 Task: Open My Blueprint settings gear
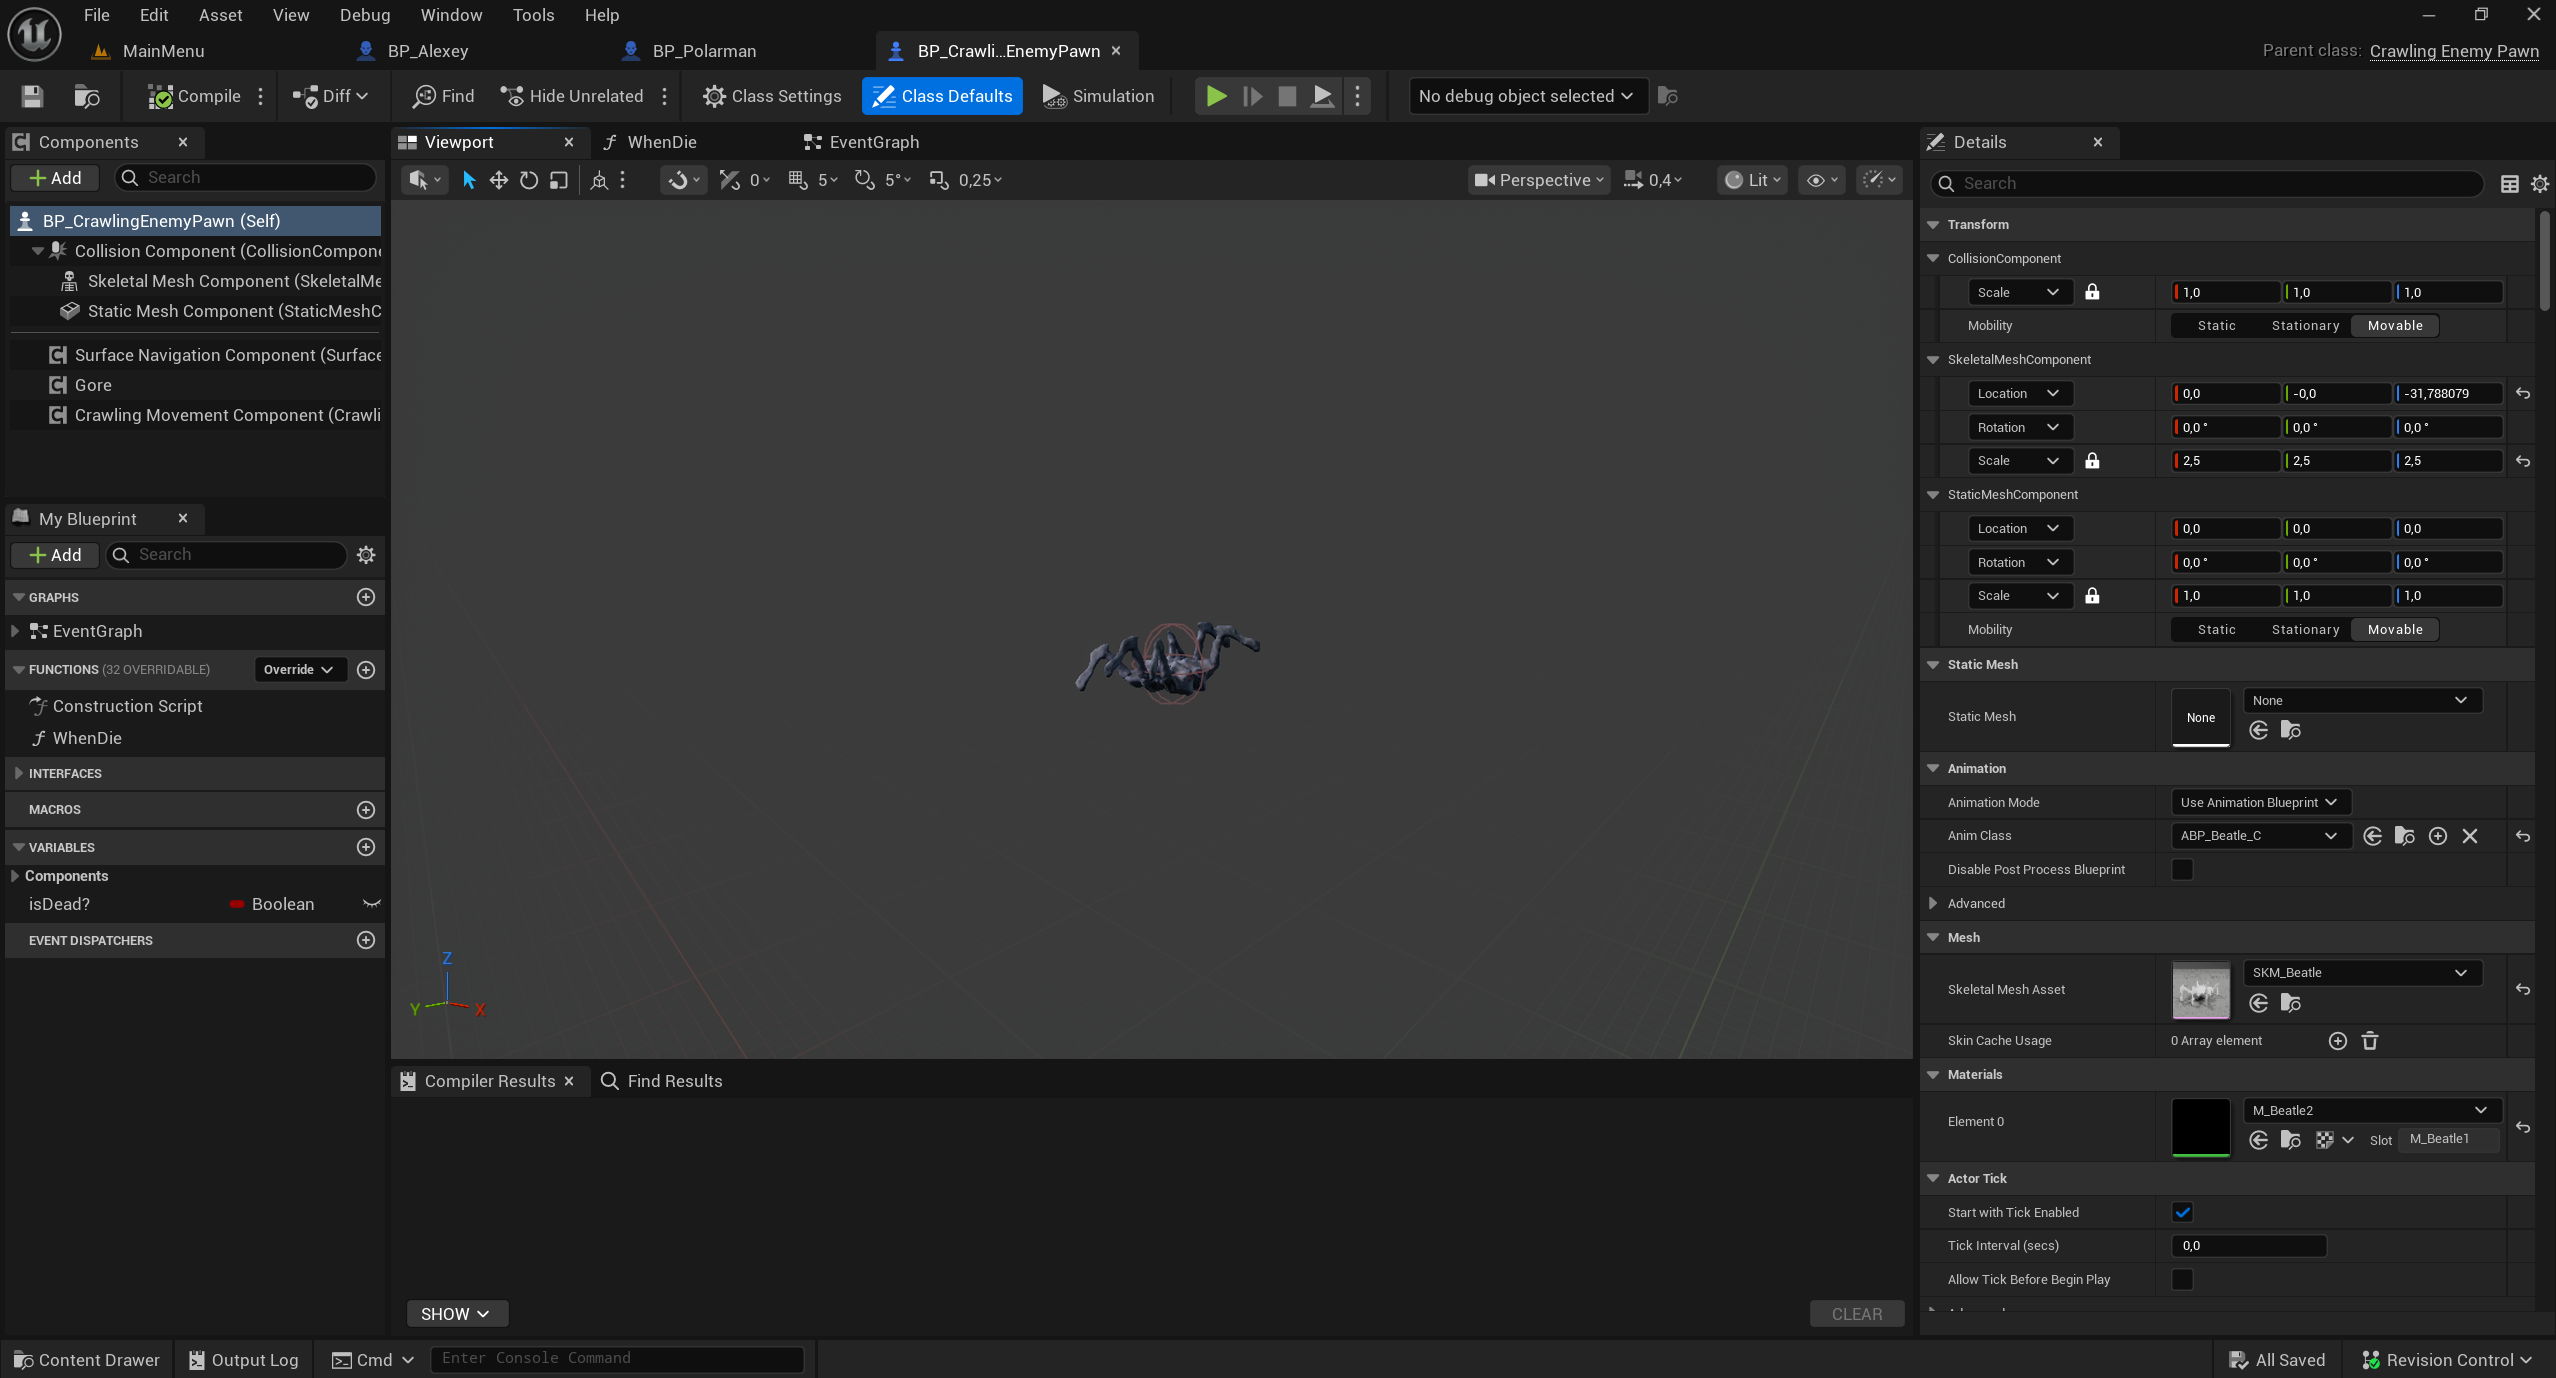tap(366, 555)
